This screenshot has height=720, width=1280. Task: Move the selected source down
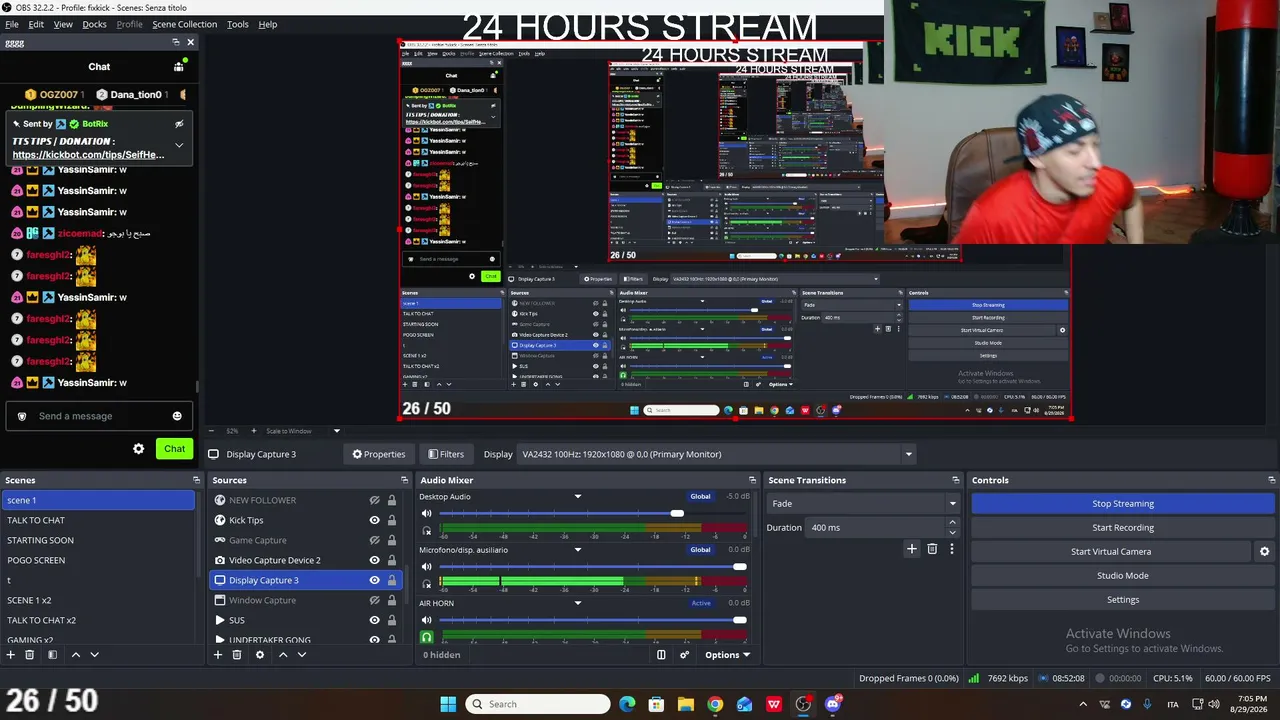[301, 655]
